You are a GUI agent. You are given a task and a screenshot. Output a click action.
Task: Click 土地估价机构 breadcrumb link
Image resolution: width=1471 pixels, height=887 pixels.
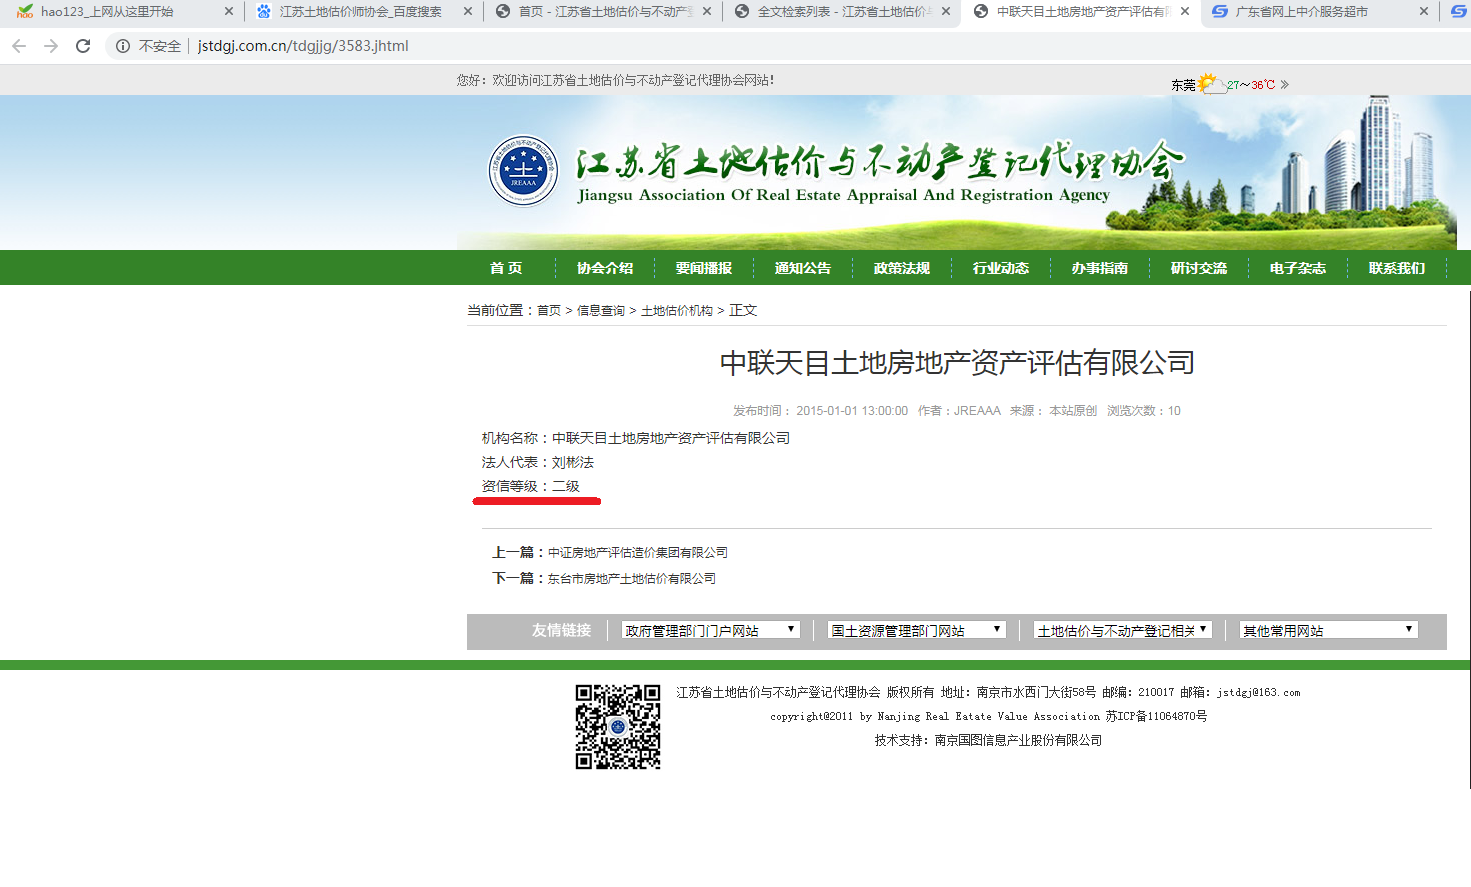click(676, 311)
